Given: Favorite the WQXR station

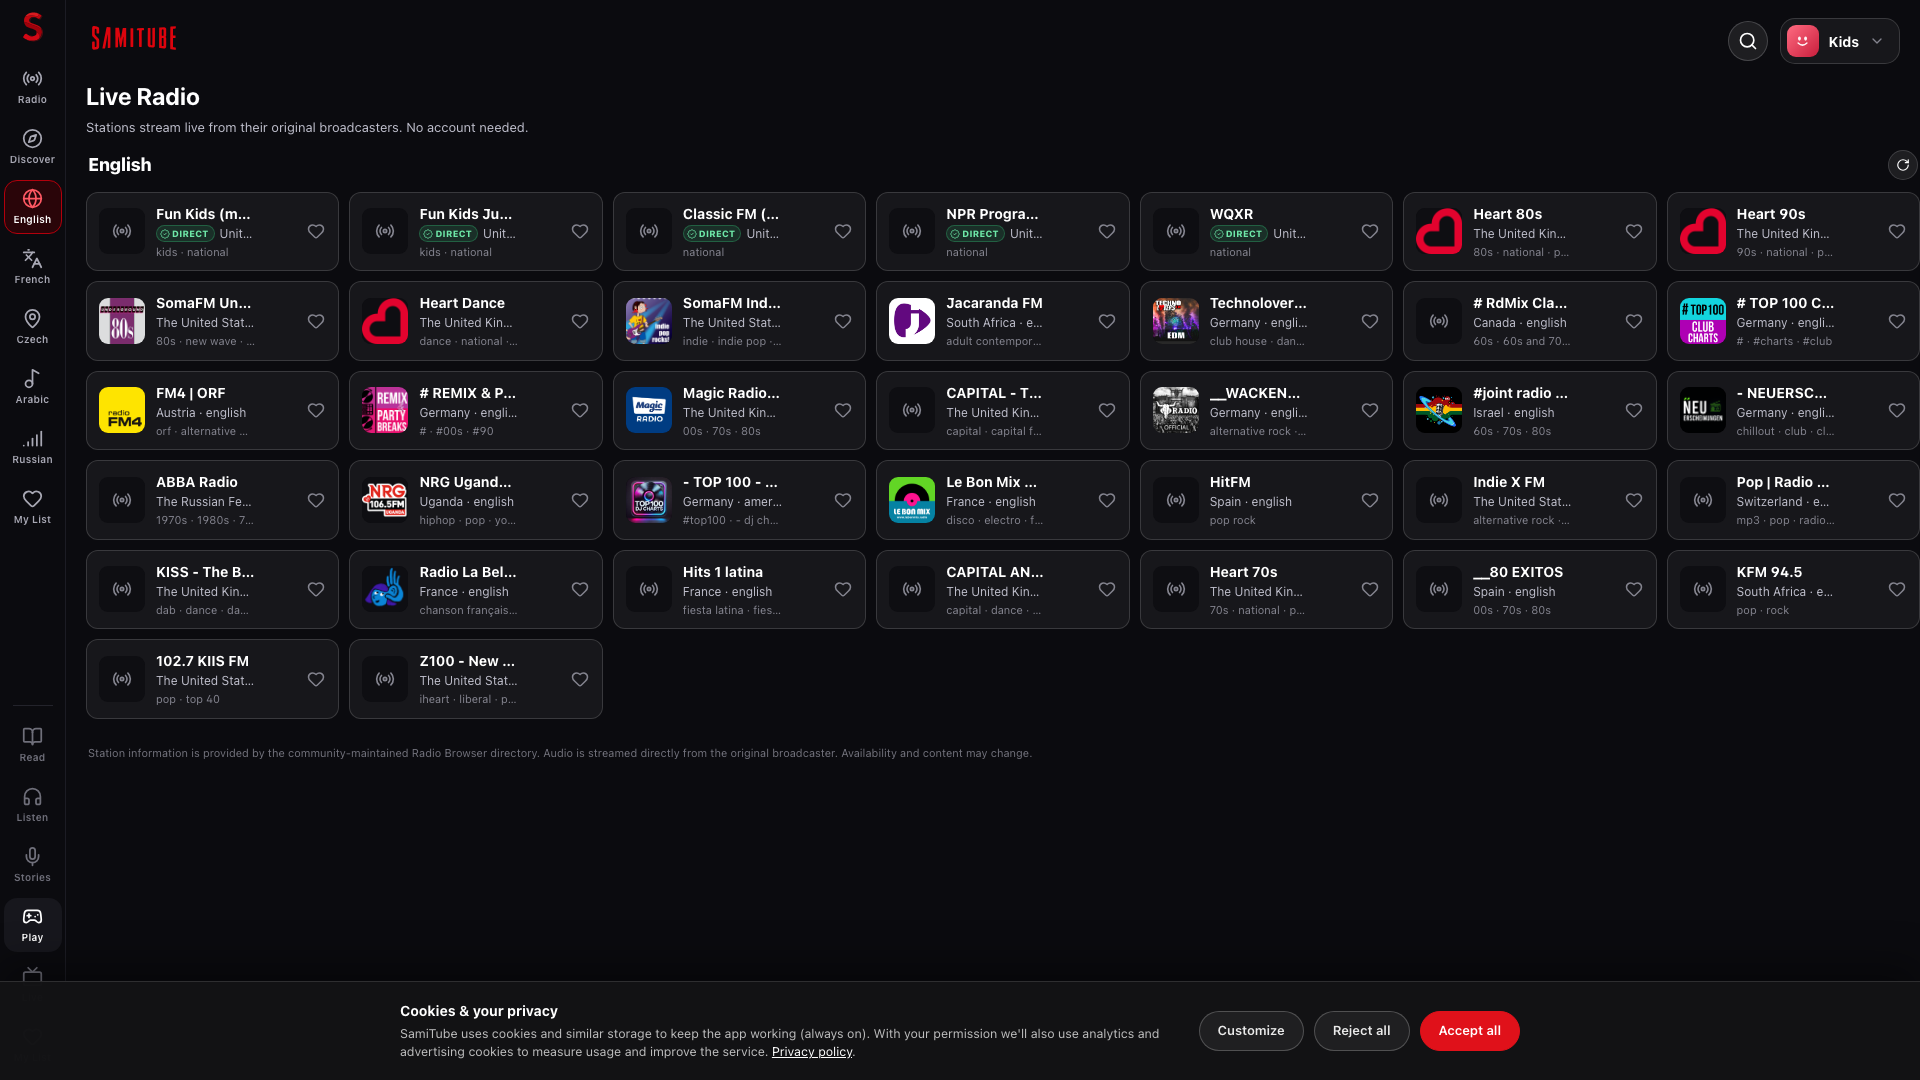Looking at the screenshot, I should [x=1370, y=232].
